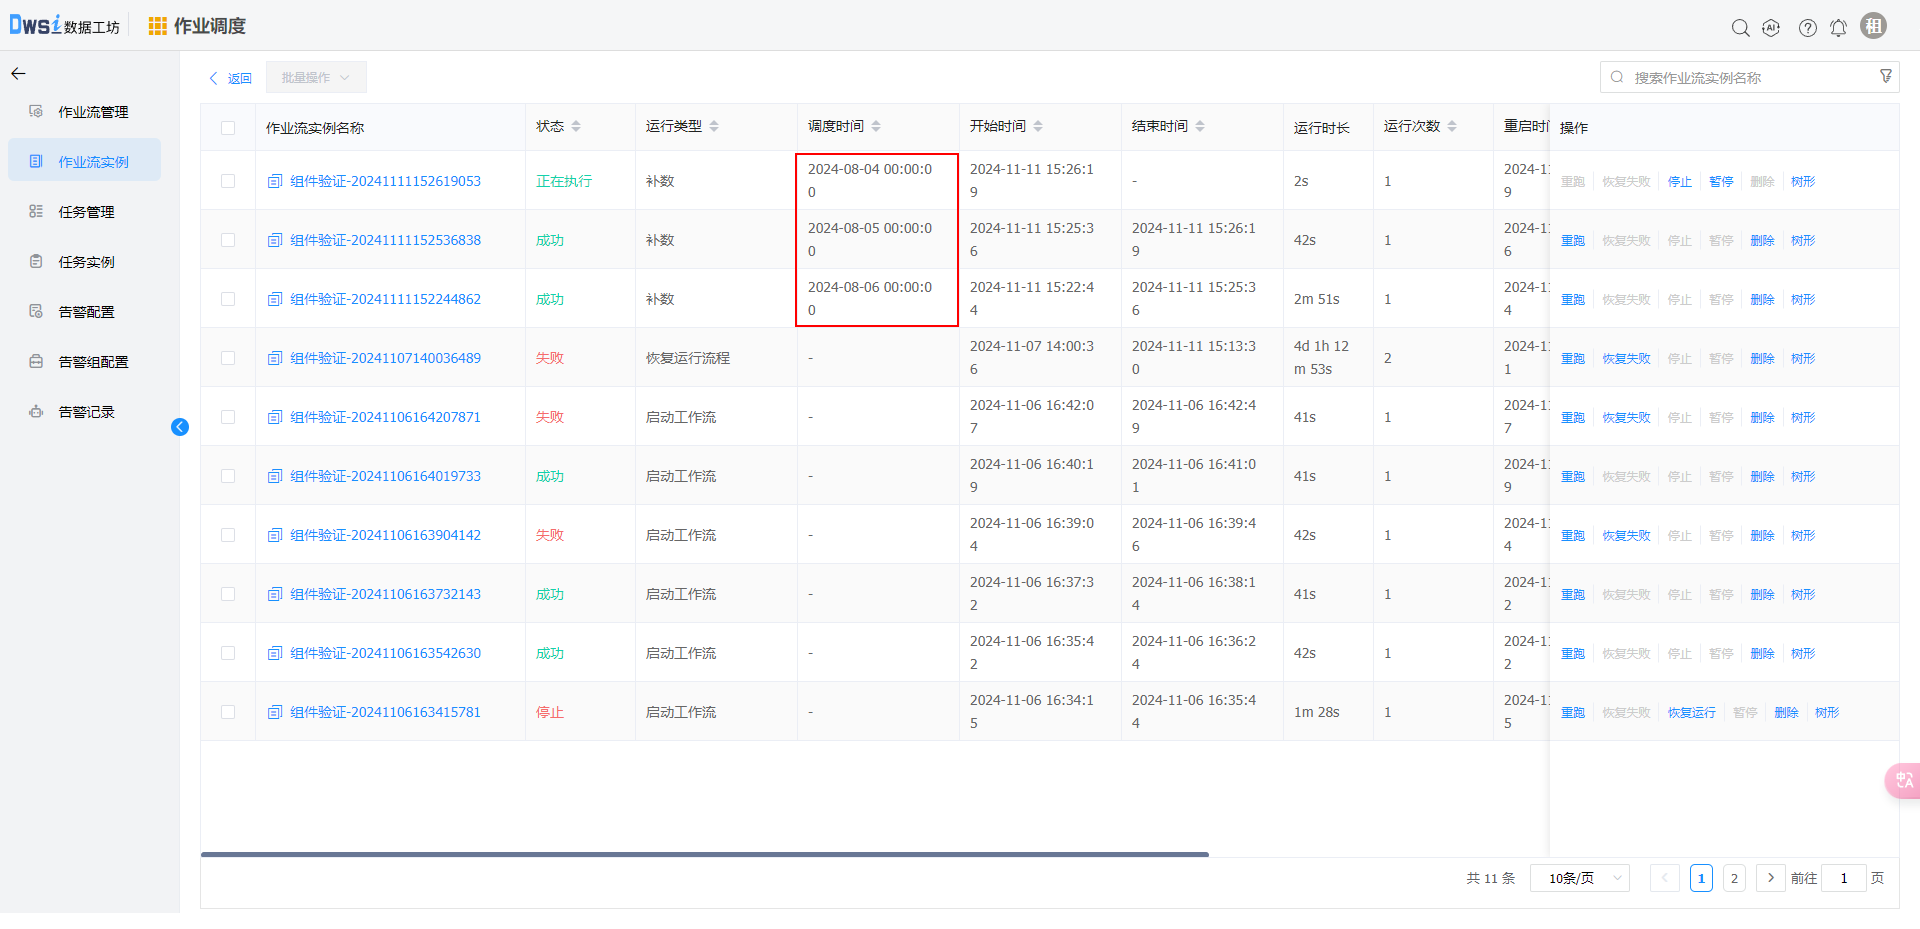The width and height of the screenshot is (1920, 929).
Task: Click the back arrow icon above sidebar
Action: (x=18, y=74)
